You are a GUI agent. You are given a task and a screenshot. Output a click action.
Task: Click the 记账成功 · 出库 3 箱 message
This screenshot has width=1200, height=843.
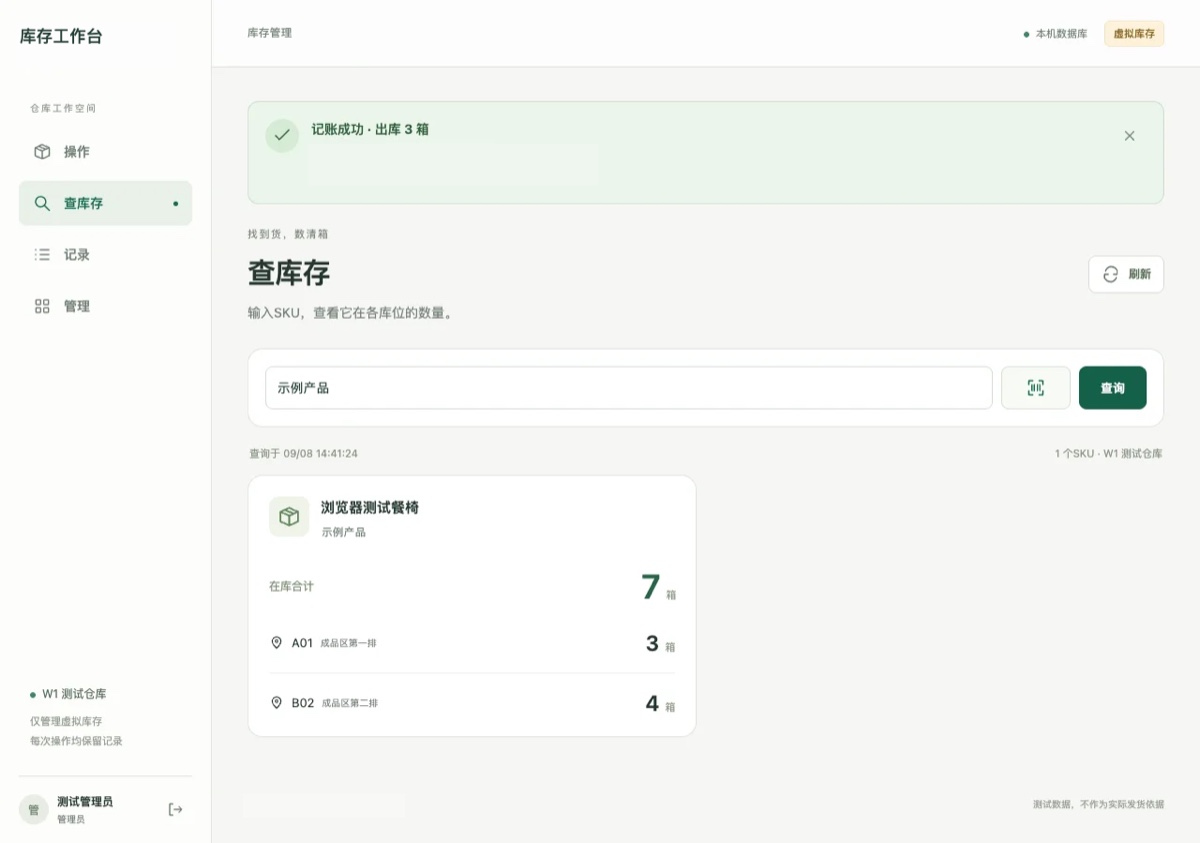coord(370,130)
